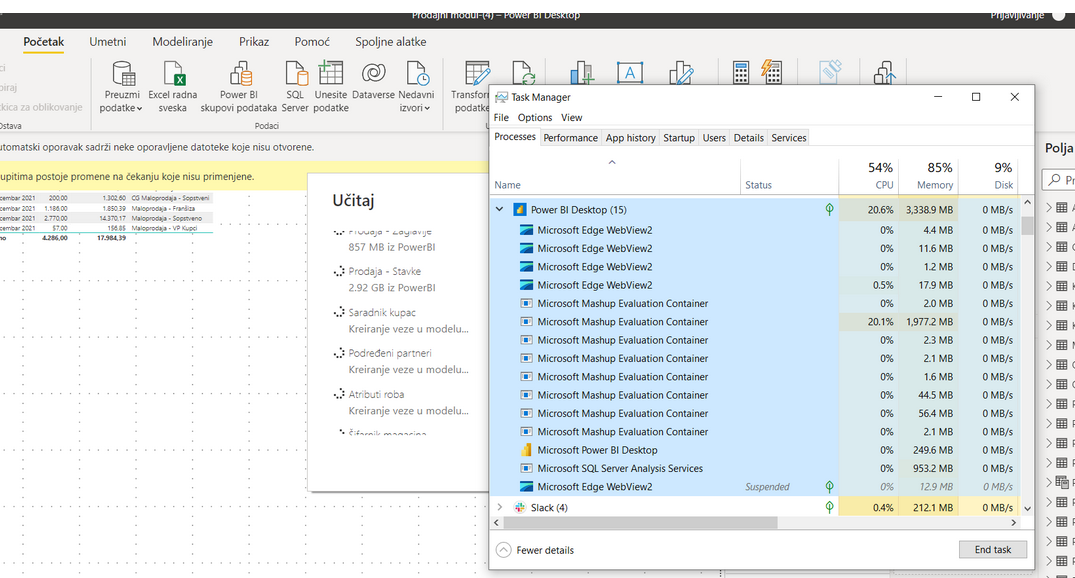Sort by CPU column header
This screenshot has width=1075, height=578.
pyautogui.click(x=869, y=176)
